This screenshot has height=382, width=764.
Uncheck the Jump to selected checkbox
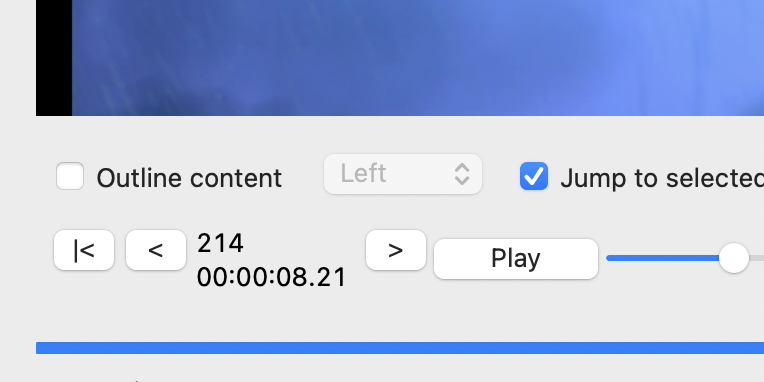coord(534,176)
